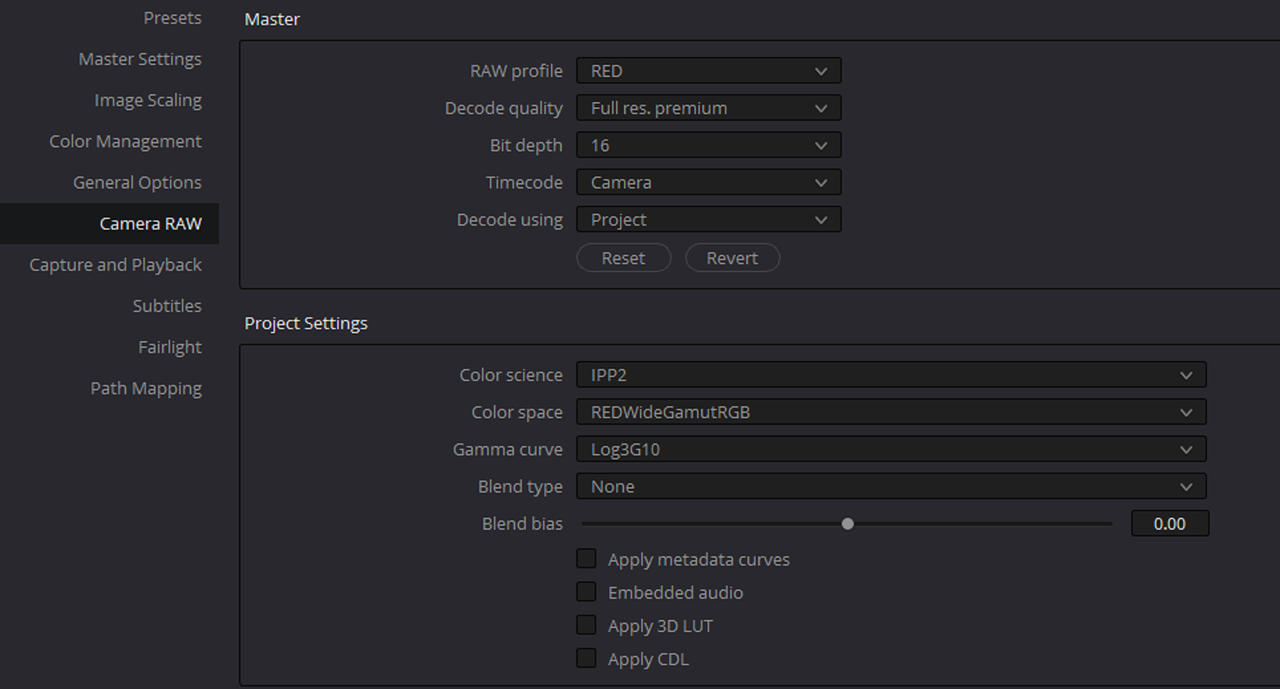Open the RAW profile dropdown
This screenshot has height=689, width=1280.
pos(708,71)
